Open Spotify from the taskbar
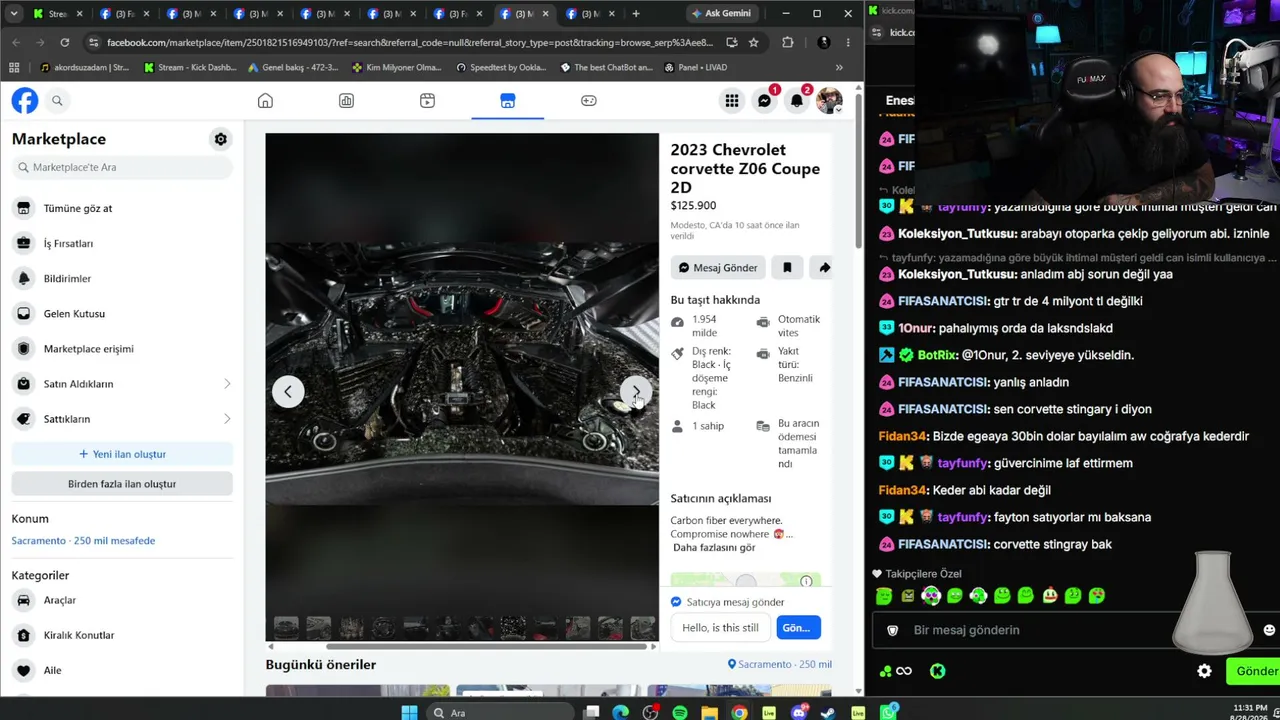Screen dimensions: 1280x720 coord(680,712)
